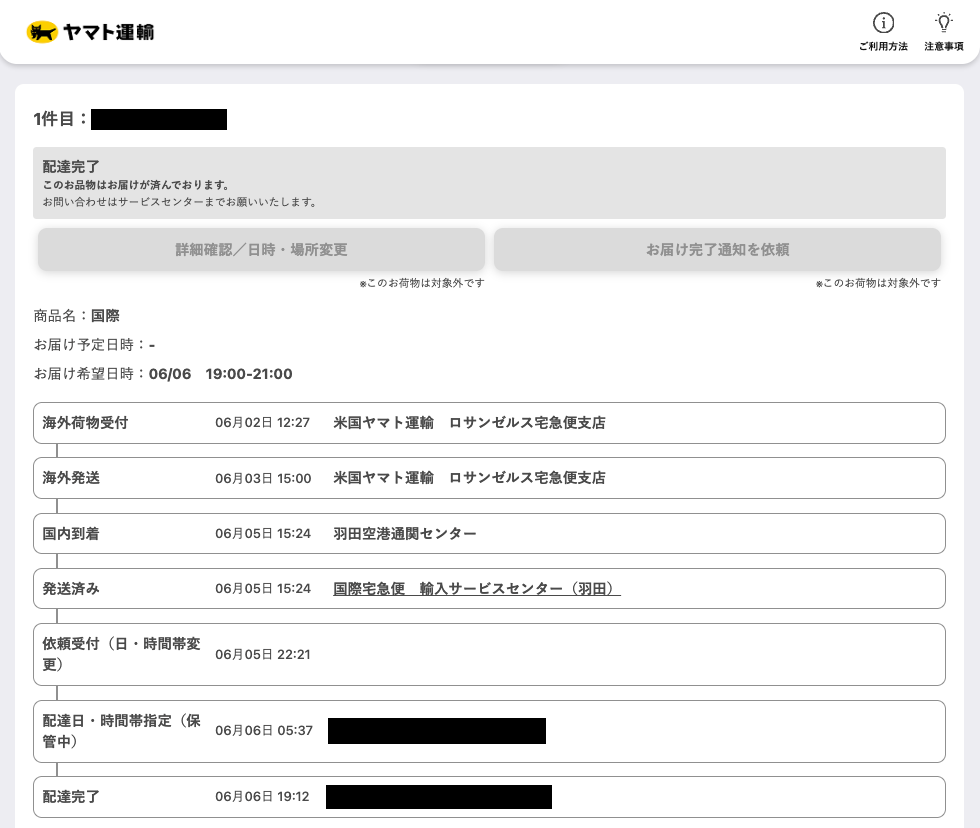Screen dimensions: 980x828
Task: Click 依頼受付（日・時間帯変更） row label
Action: coord(121,654)
